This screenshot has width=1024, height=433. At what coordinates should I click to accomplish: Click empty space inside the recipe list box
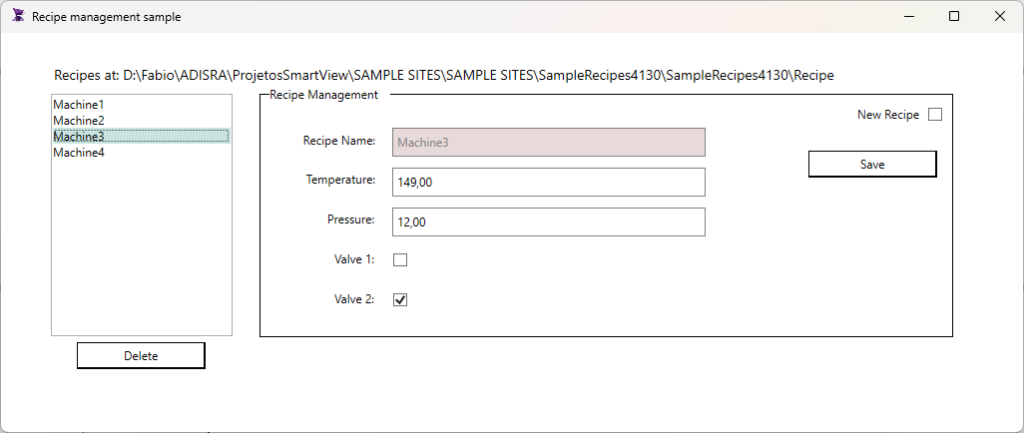[x=141, y=250]
